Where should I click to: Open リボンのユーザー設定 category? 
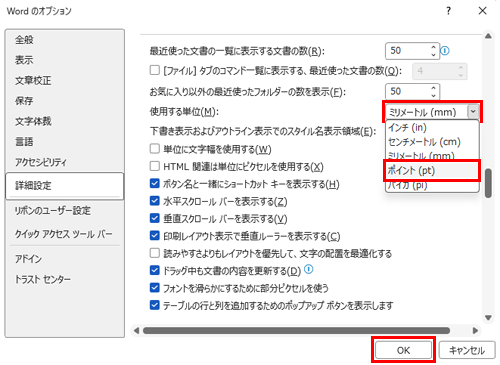65,211
